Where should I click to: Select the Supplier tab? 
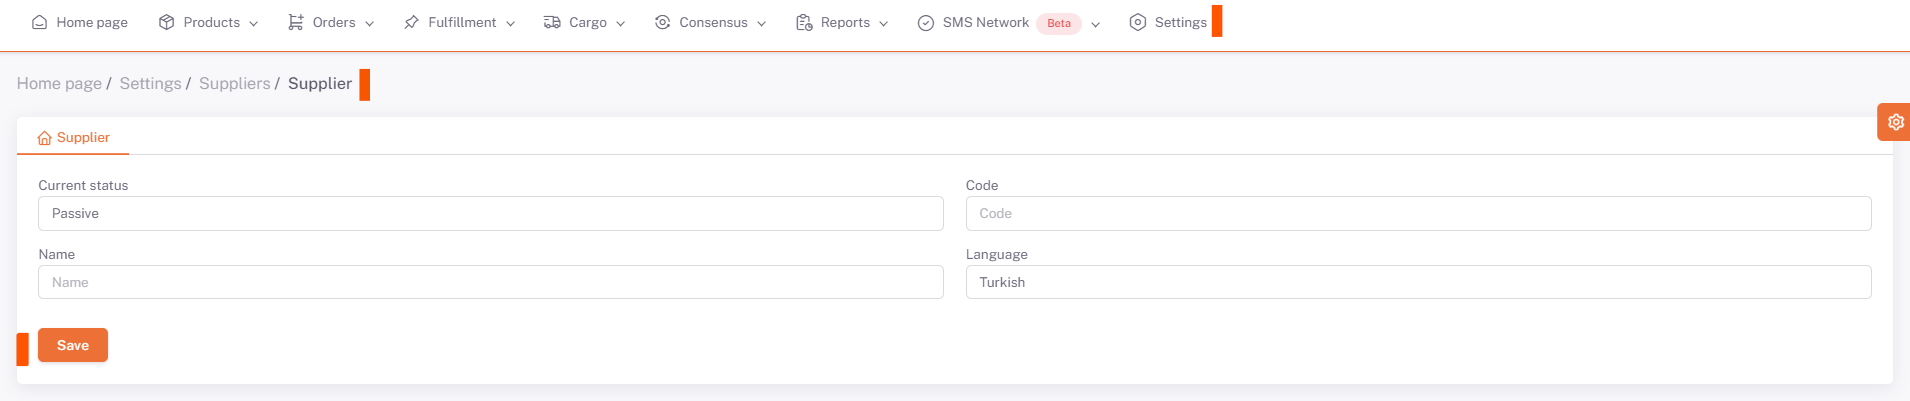(x=73, y=137)
